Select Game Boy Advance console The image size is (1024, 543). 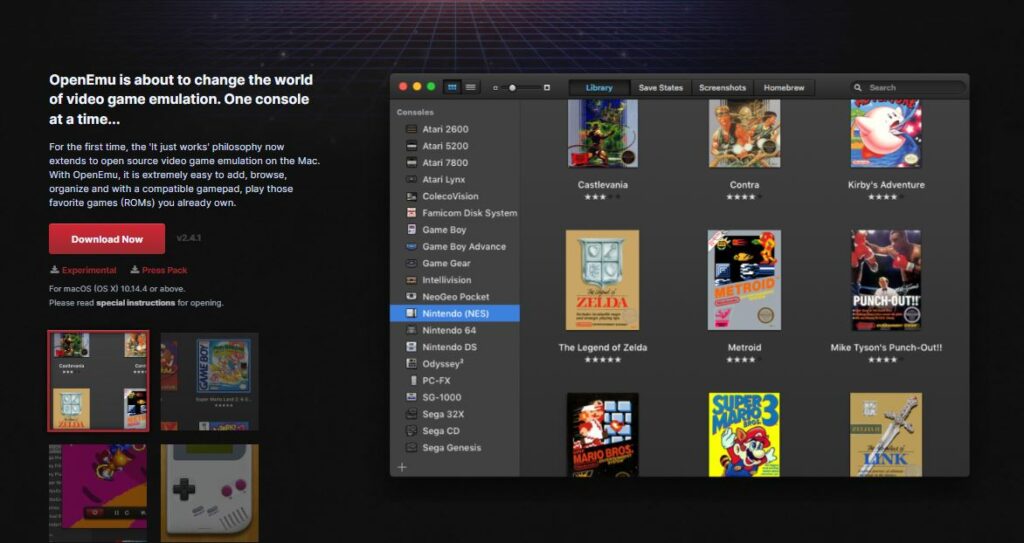455,246
